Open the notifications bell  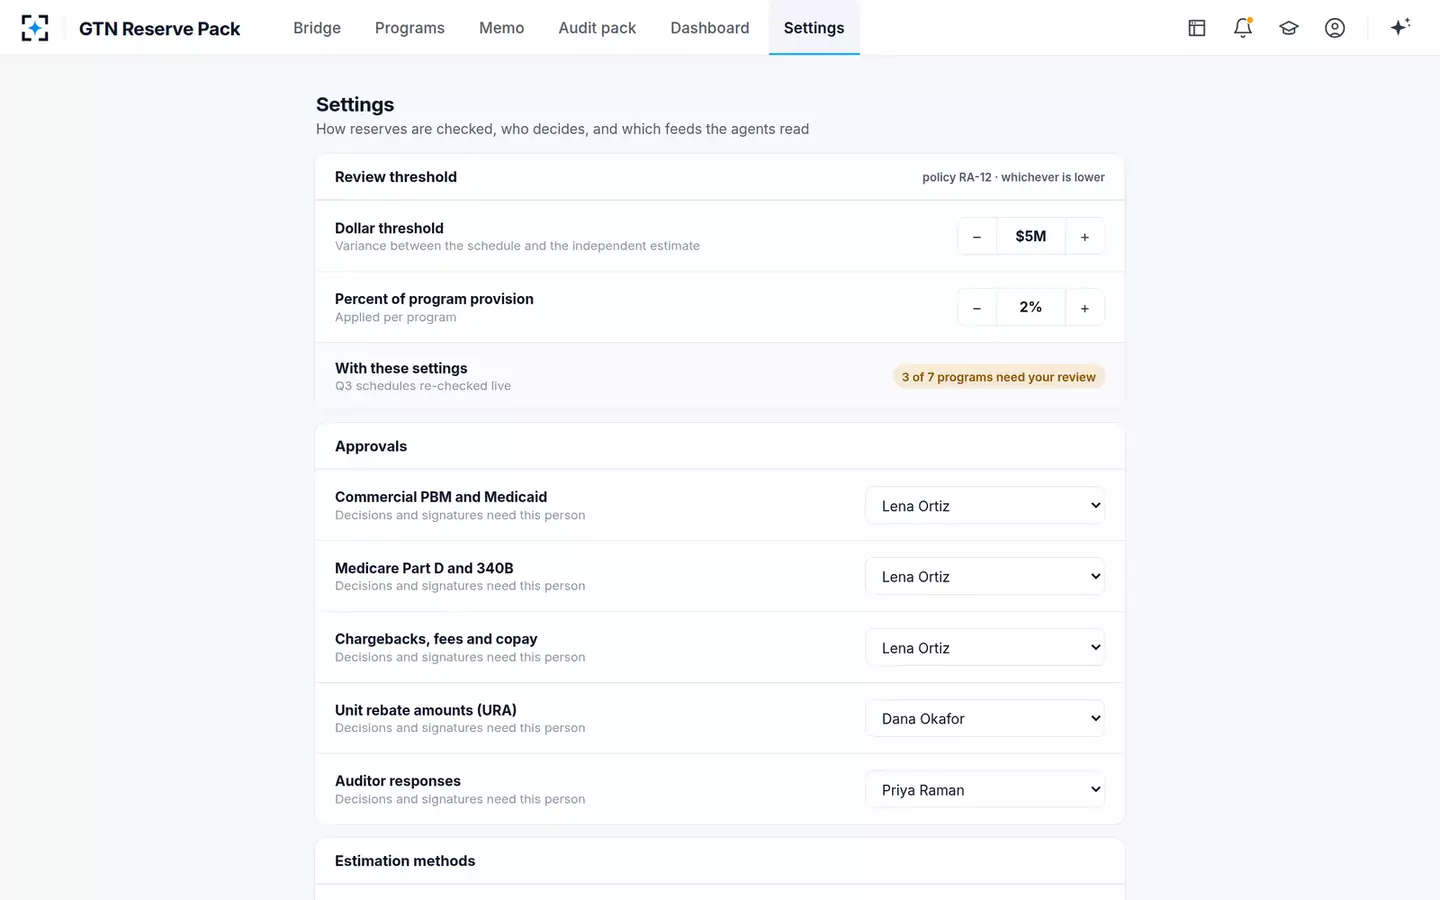pos(1243,28)
